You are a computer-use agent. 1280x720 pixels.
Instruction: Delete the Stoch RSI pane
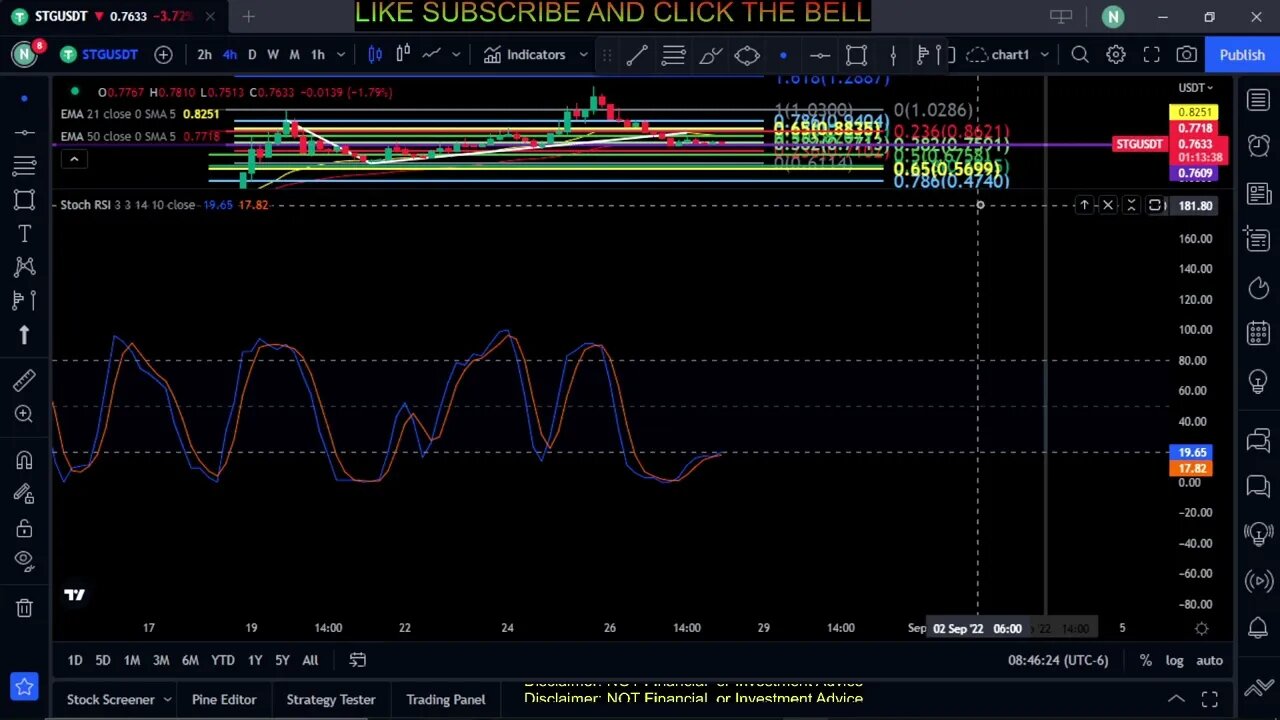click(x=1107, y=205)
